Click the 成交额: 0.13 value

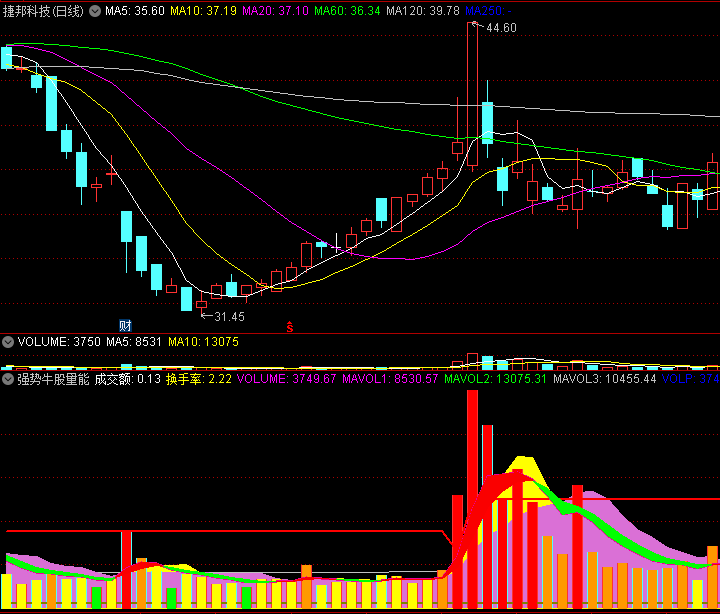(x=128, y=379)
